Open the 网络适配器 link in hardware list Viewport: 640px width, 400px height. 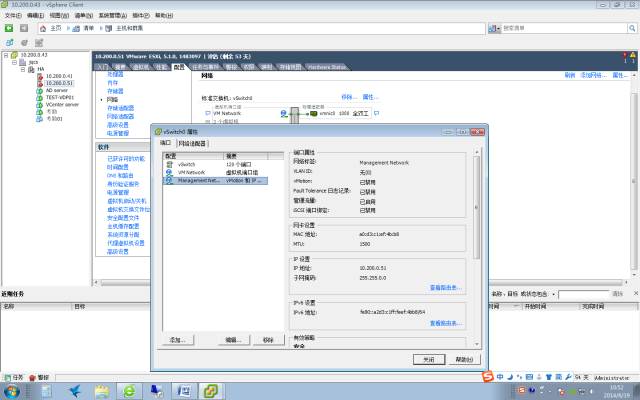(x=120, y=116)
